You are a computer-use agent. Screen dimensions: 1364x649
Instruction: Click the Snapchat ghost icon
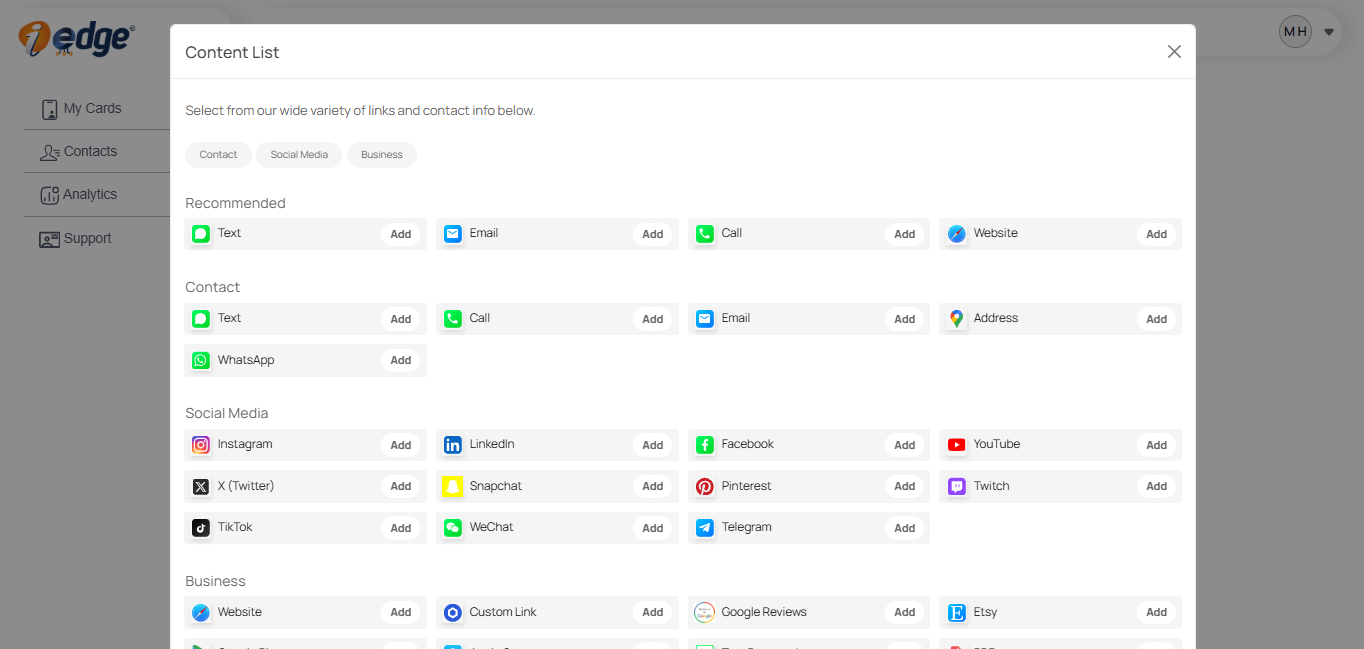pyautogui.click(x=452, y=486)
